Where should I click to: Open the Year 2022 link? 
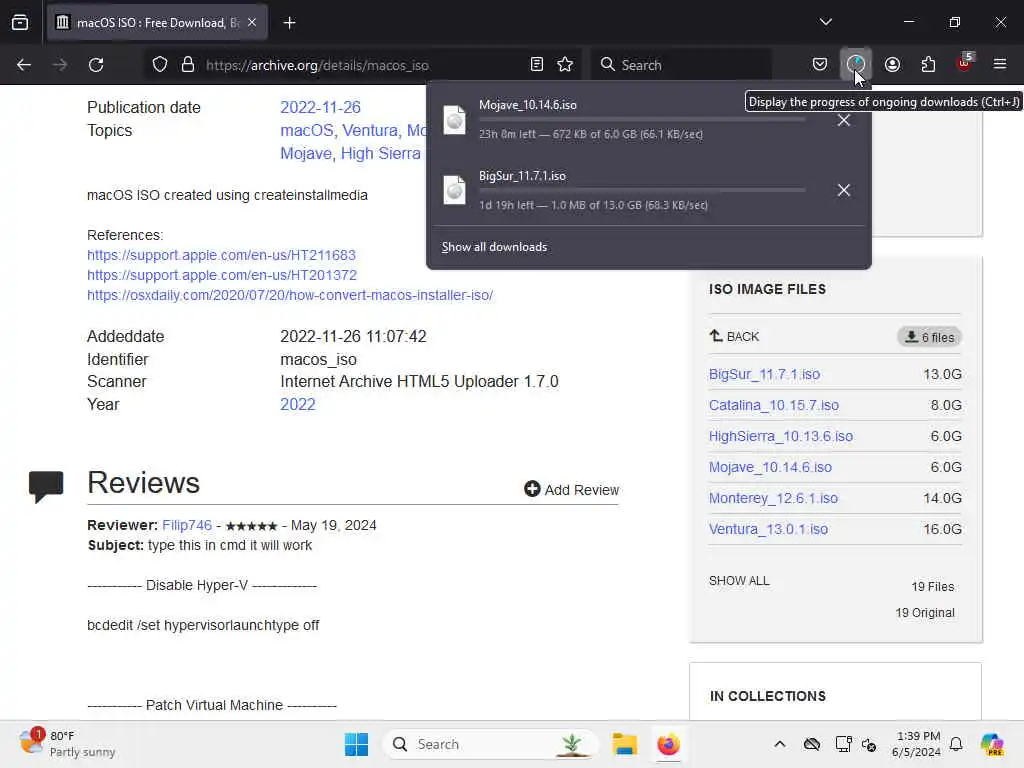point(298,404)
